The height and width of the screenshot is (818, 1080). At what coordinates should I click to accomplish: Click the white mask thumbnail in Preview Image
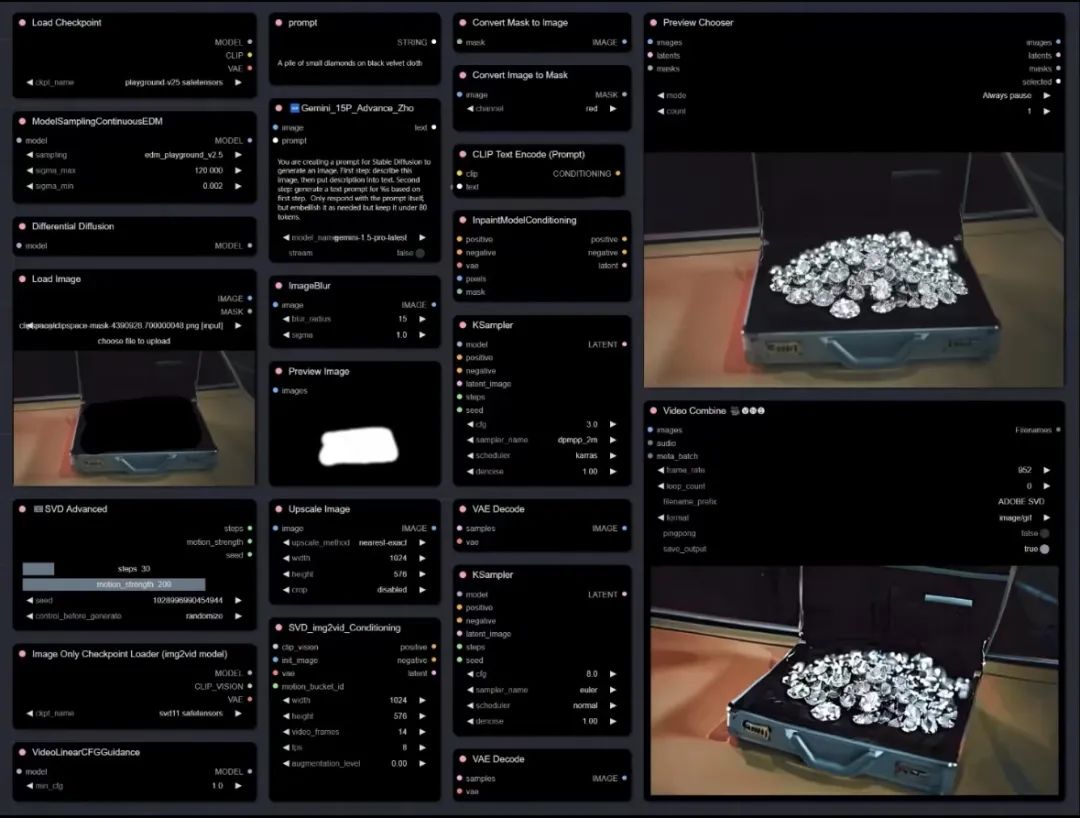[359, 445]
